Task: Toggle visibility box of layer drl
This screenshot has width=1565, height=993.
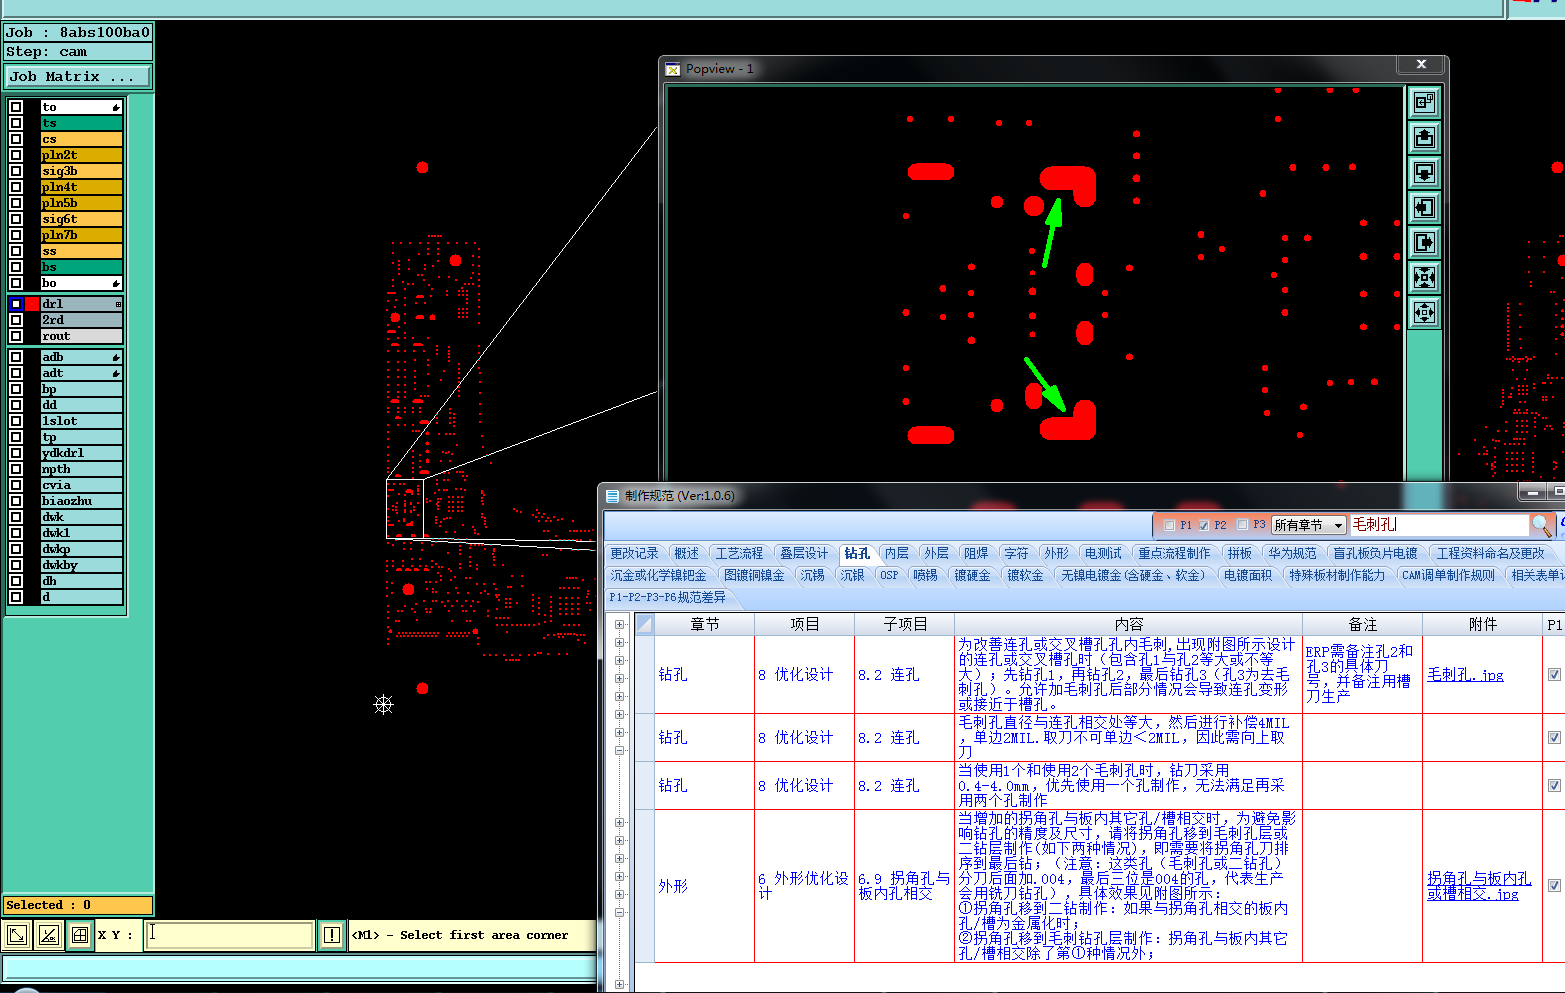Action: [x=16, y=304]
